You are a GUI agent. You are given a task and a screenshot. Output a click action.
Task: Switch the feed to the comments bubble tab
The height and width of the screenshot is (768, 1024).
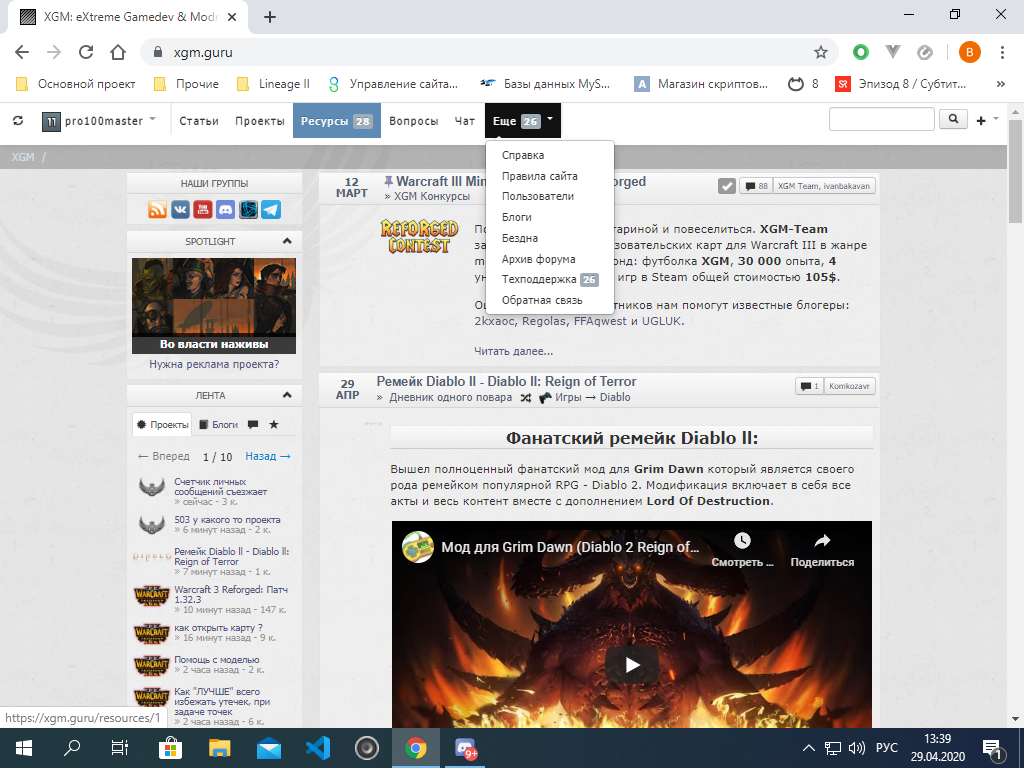click(x=253, y=424)
